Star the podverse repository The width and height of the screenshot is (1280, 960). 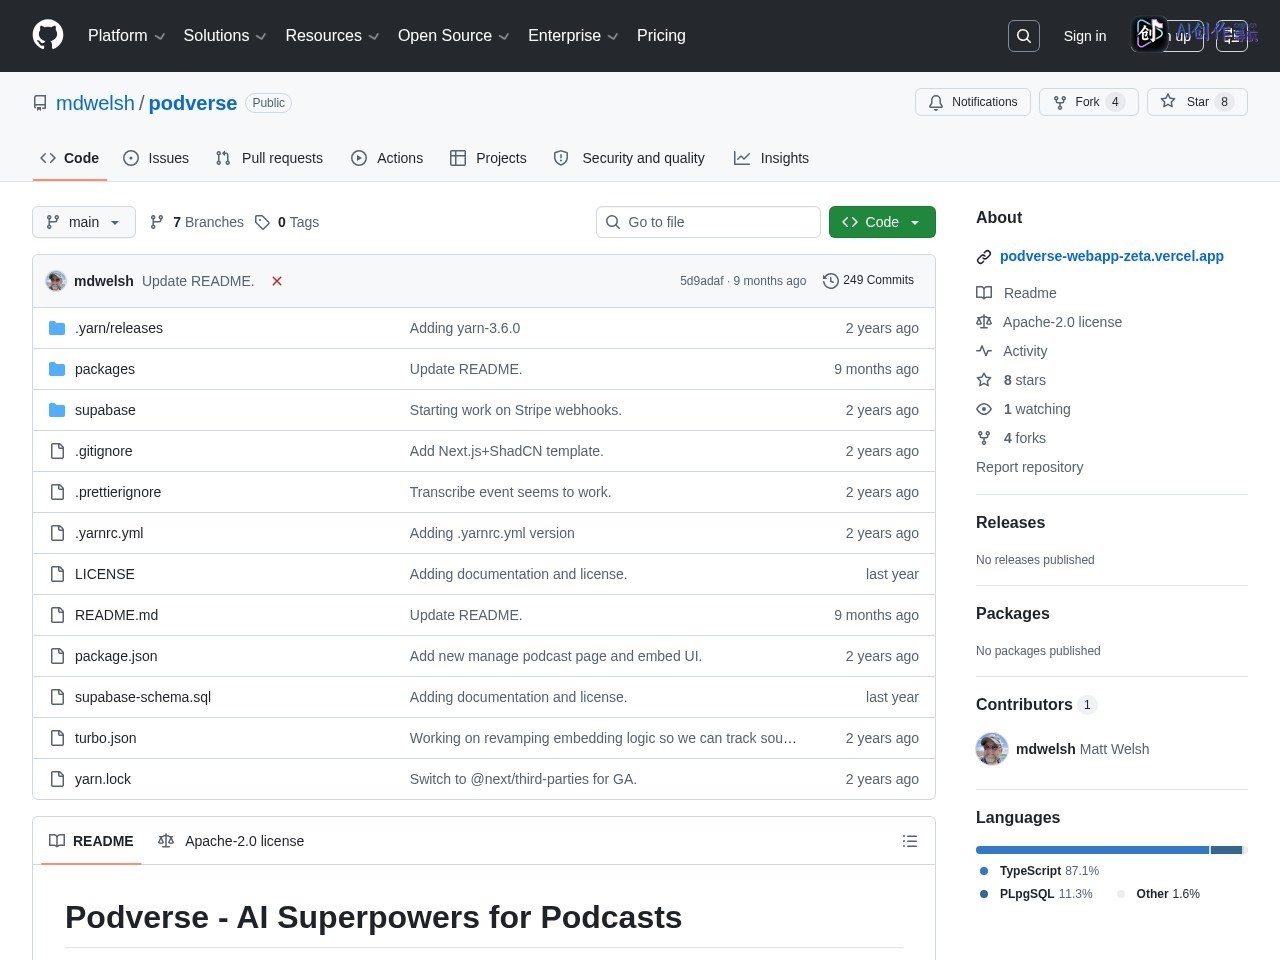point(1197,102)
